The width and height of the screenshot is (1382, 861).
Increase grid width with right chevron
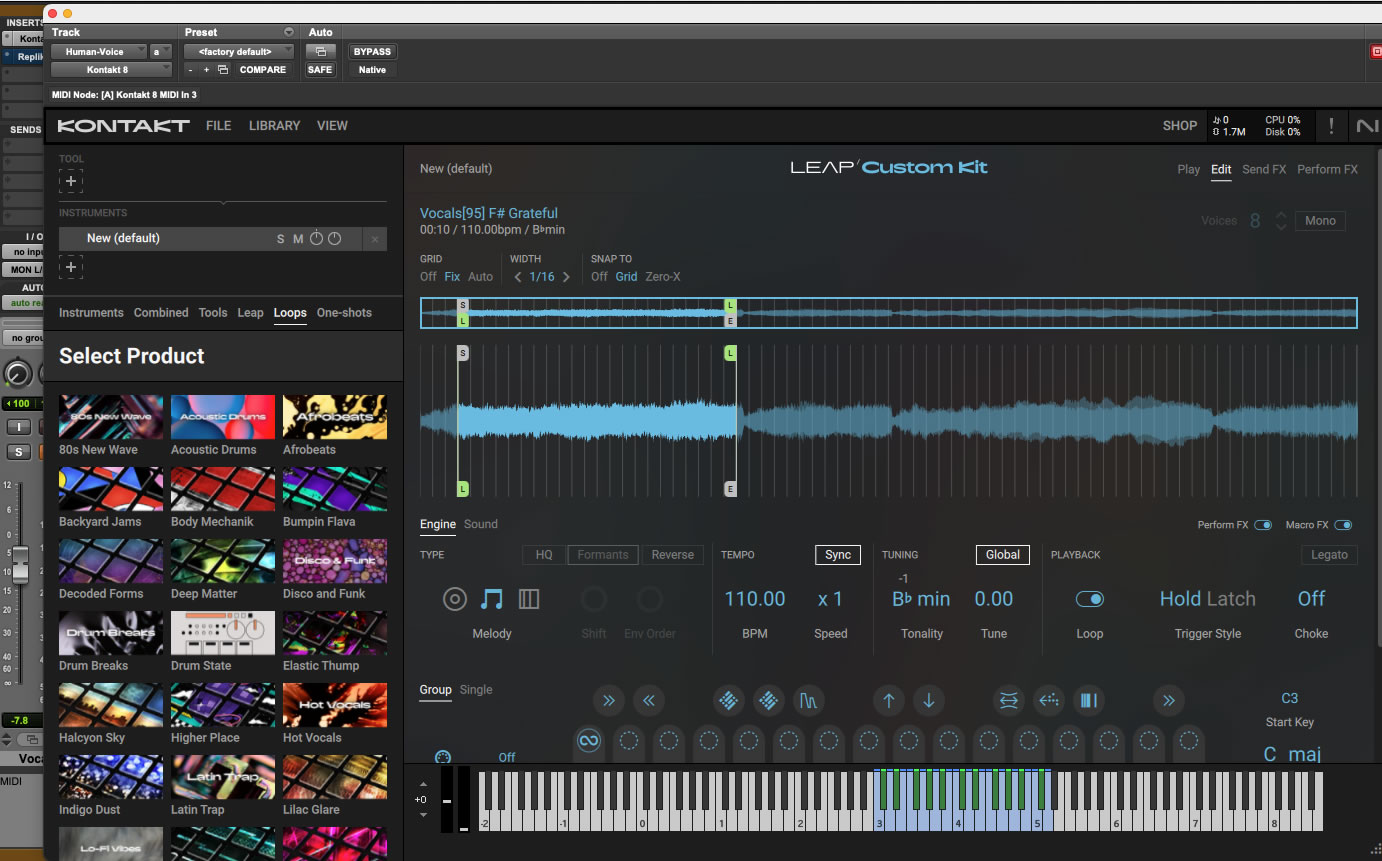566,277
